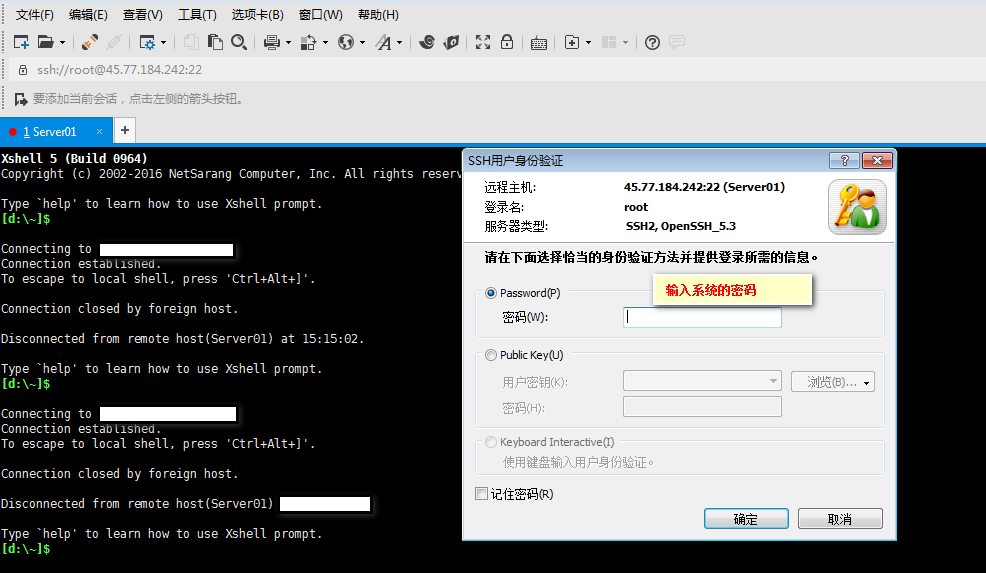This screenshot has height=573, width=986.
Task: Open the 编辑(E) menu
Action: [x=88, y=14]
